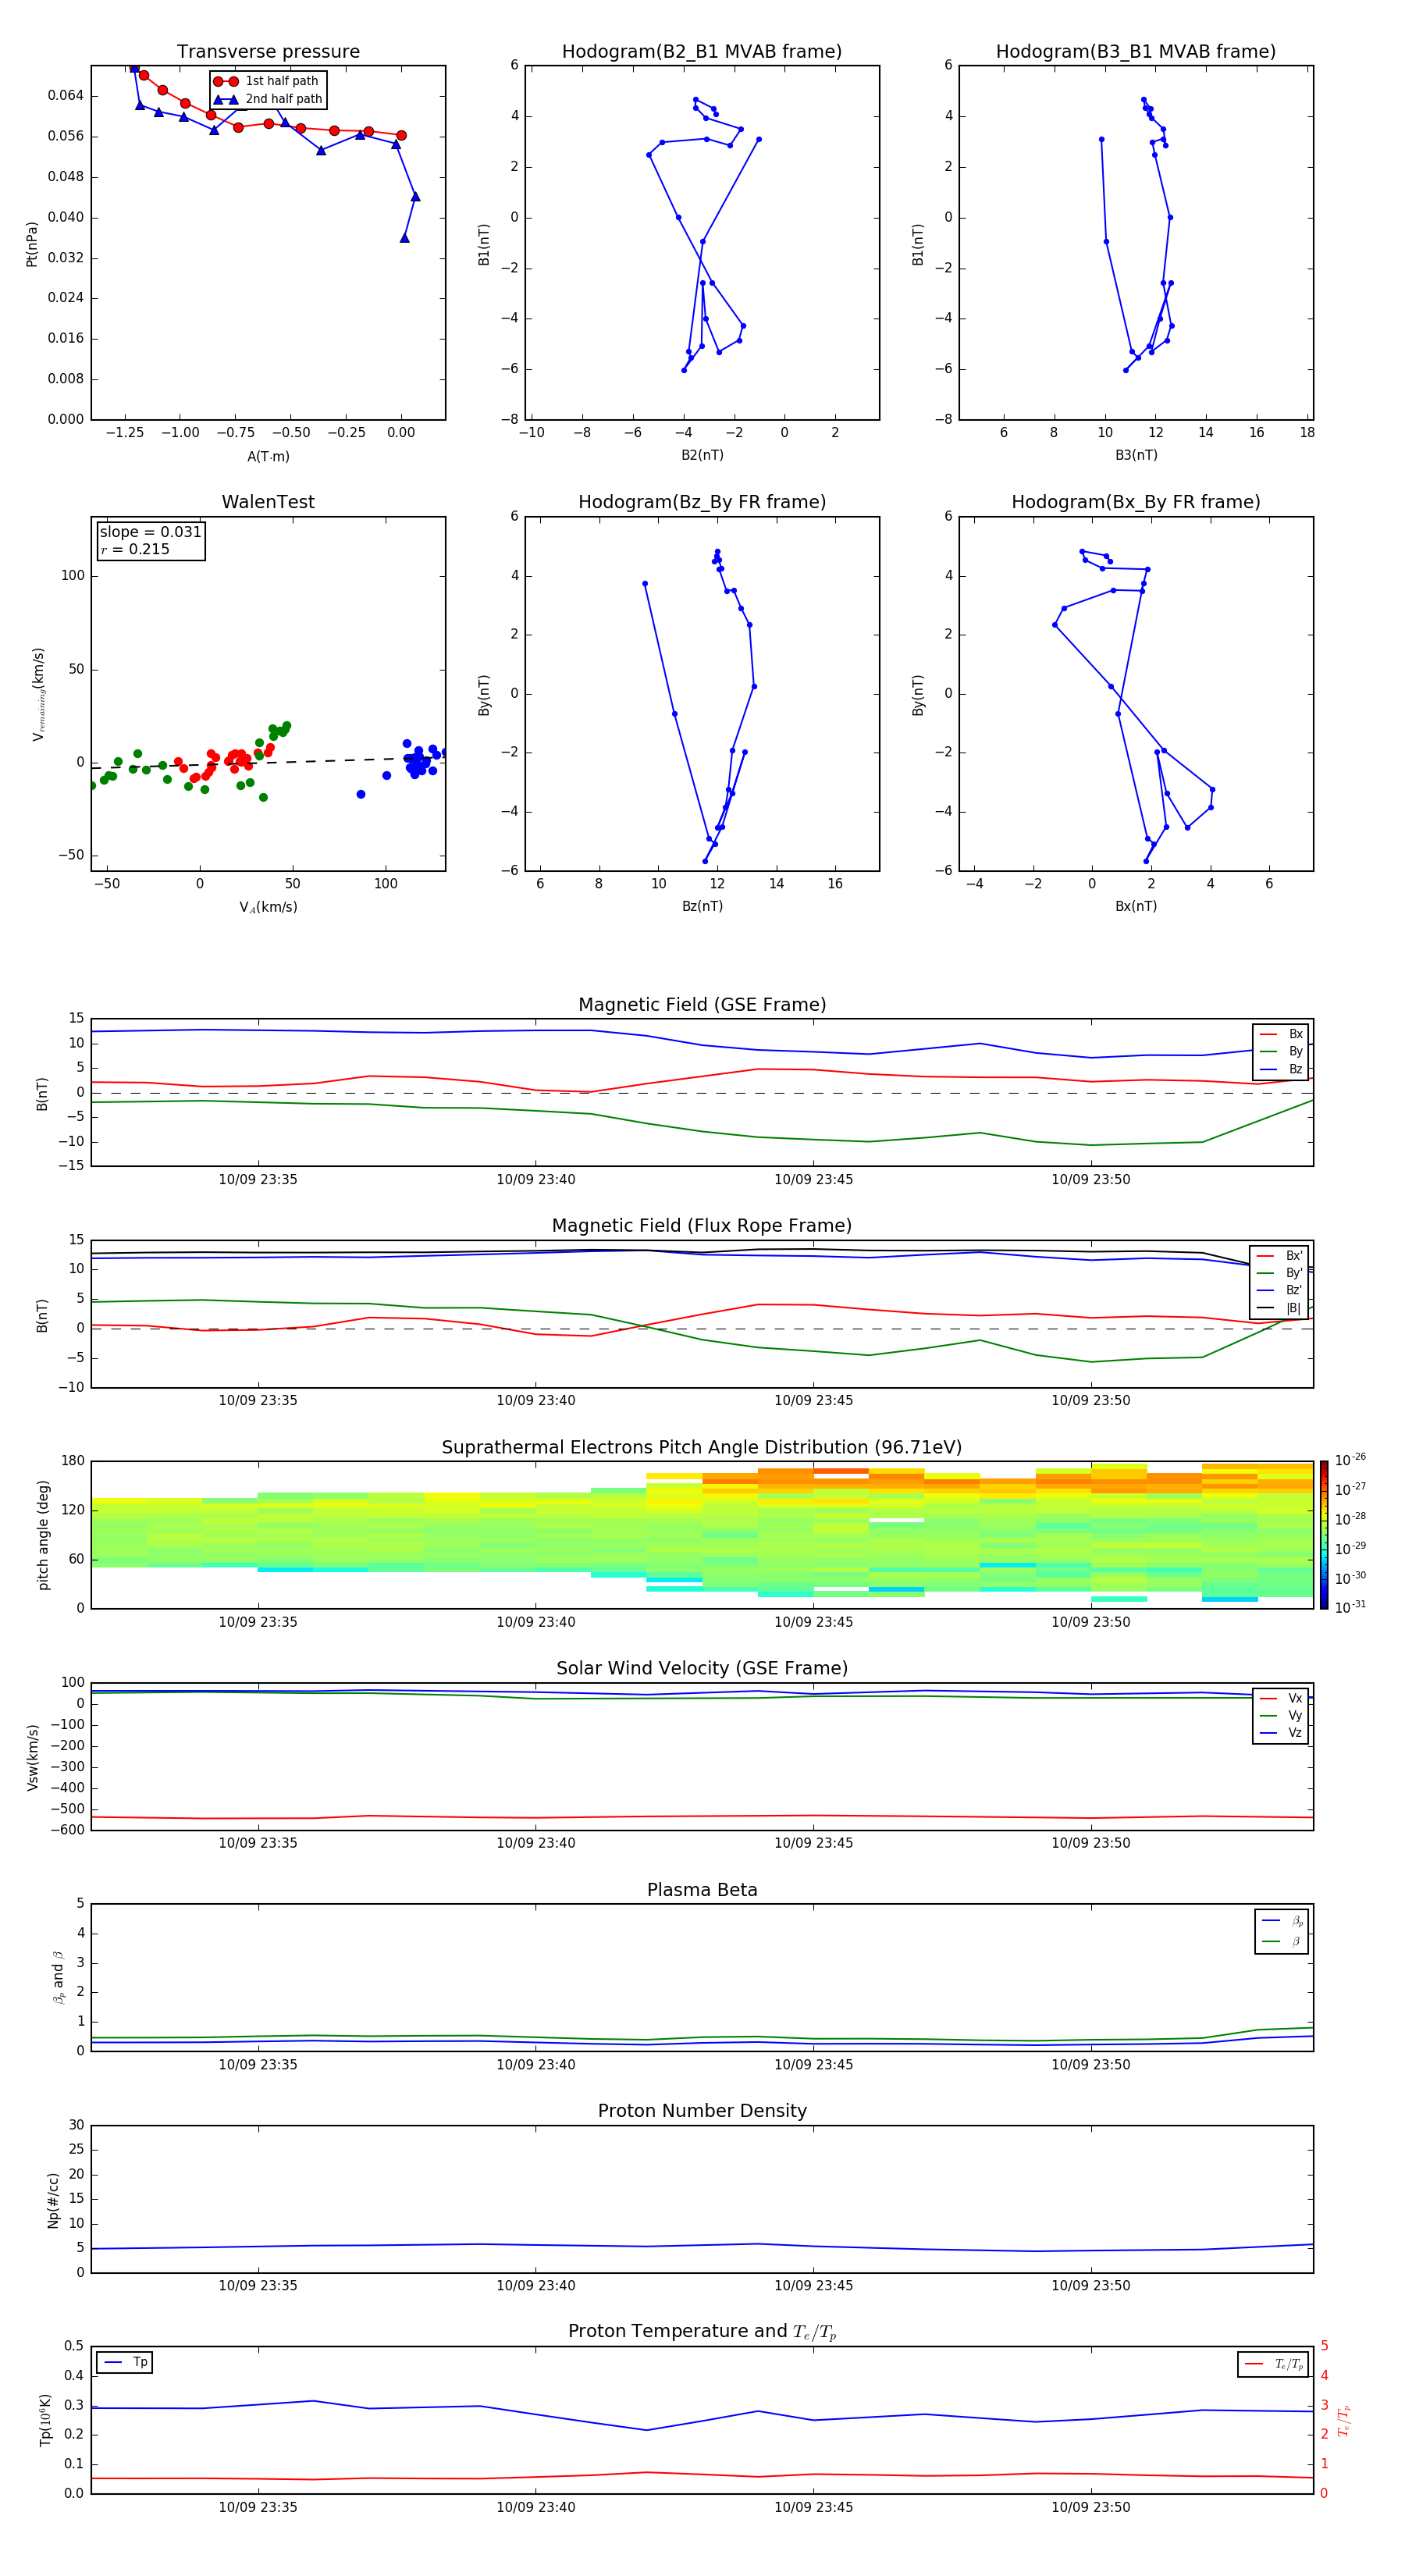Click the "WalenTest" plot title
1405x2576 pixels.
268,502
